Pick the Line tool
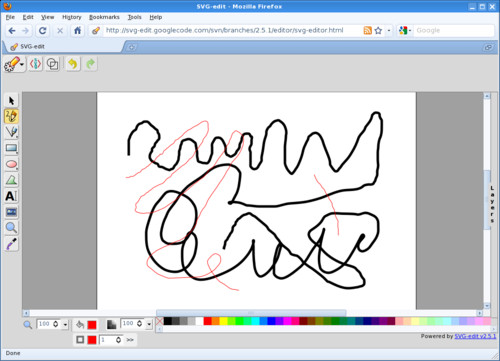 point(11,132)
